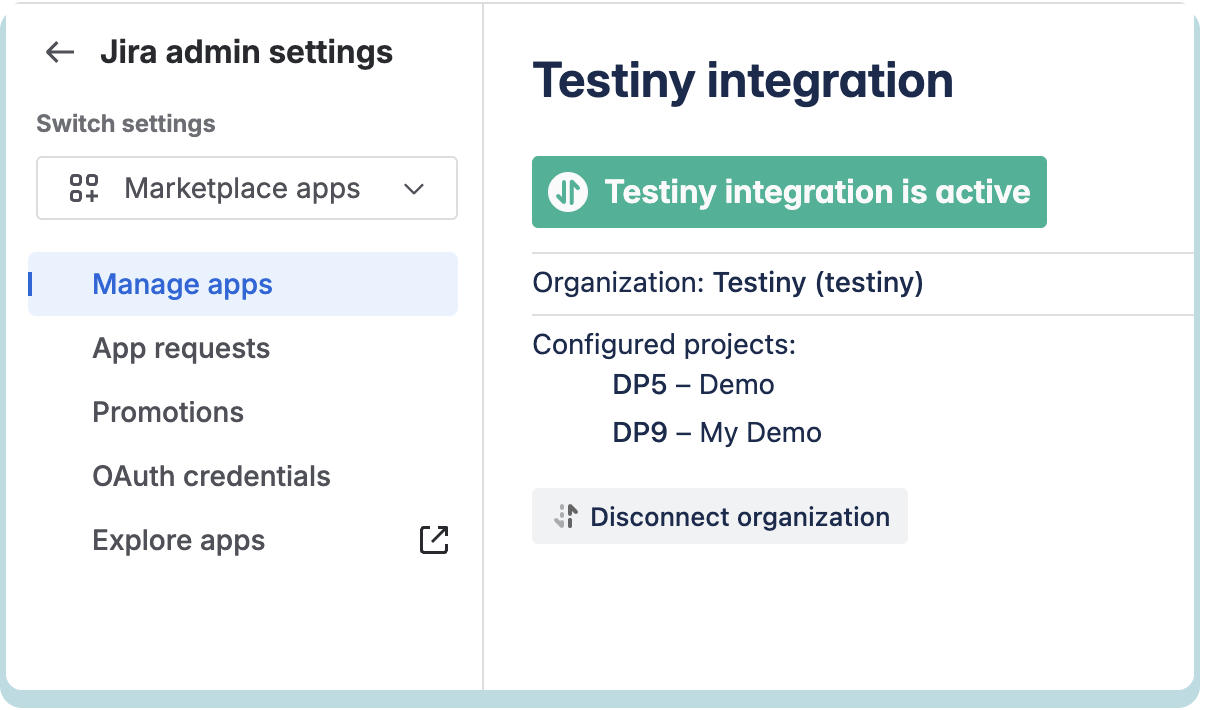Image resolution: width=1226 pixels, height=710 pixels.
Task: Select project DP5 – Demo
Action: 693,384
